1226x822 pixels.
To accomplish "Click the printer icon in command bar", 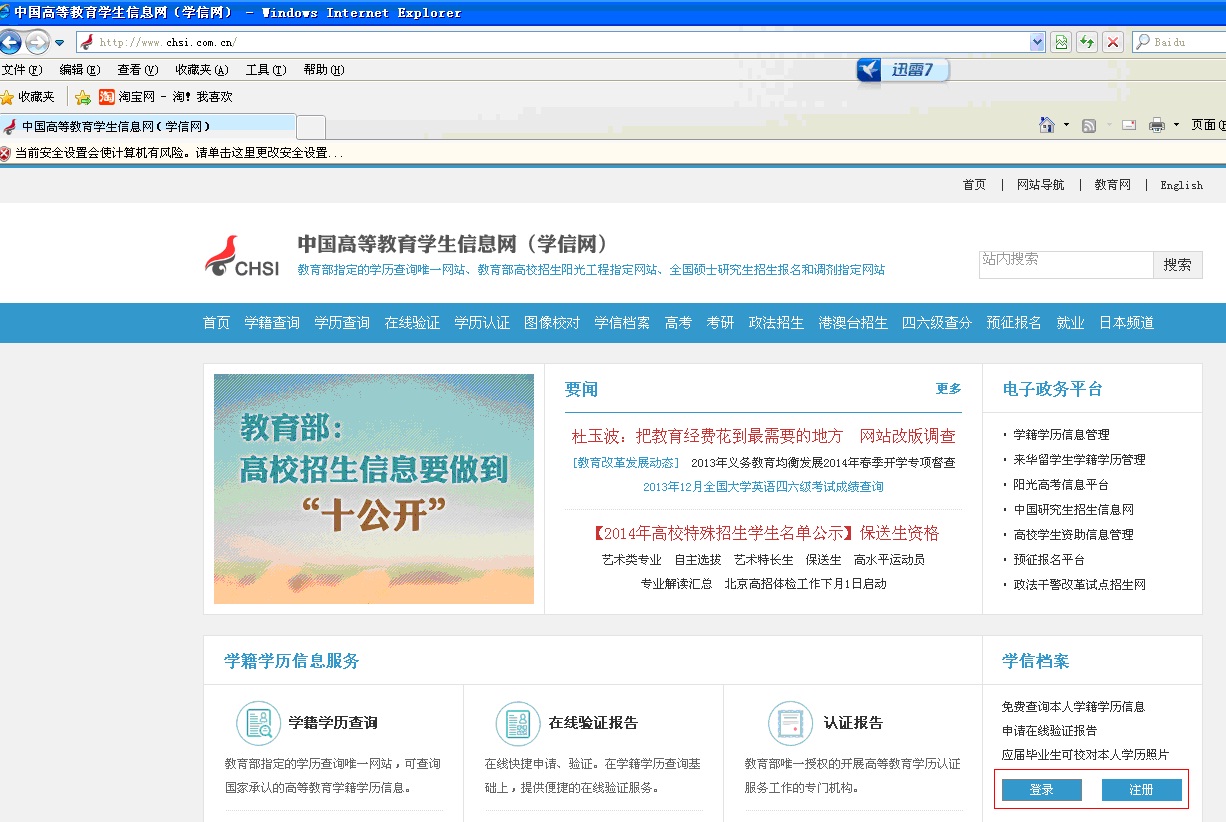I will click(x=1157, y=125).
